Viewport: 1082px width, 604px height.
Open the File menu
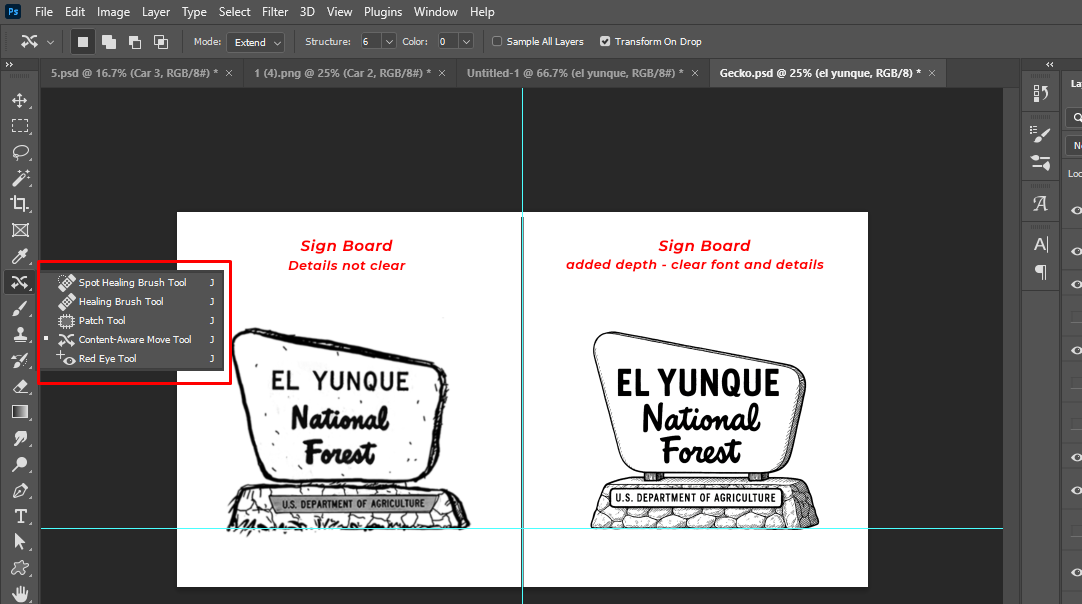click(43, 12)
